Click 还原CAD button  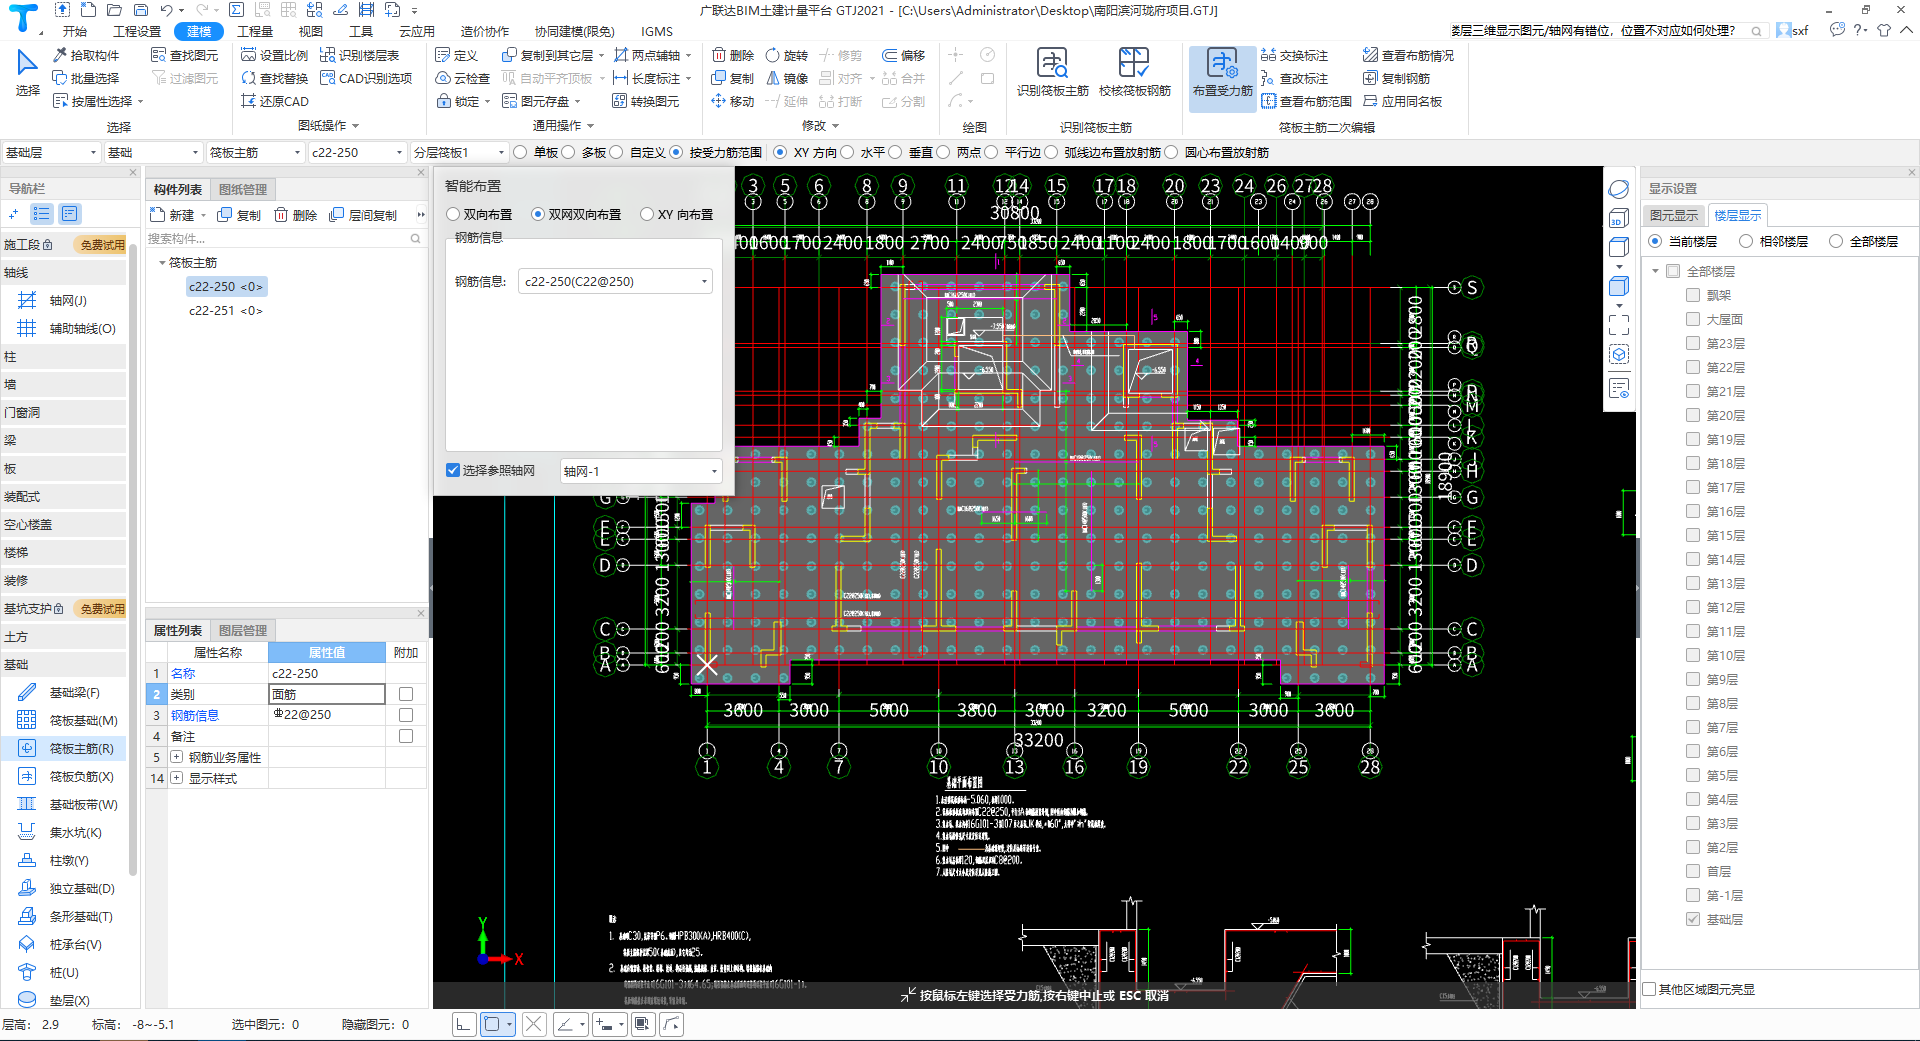click(x=275, y=101)
